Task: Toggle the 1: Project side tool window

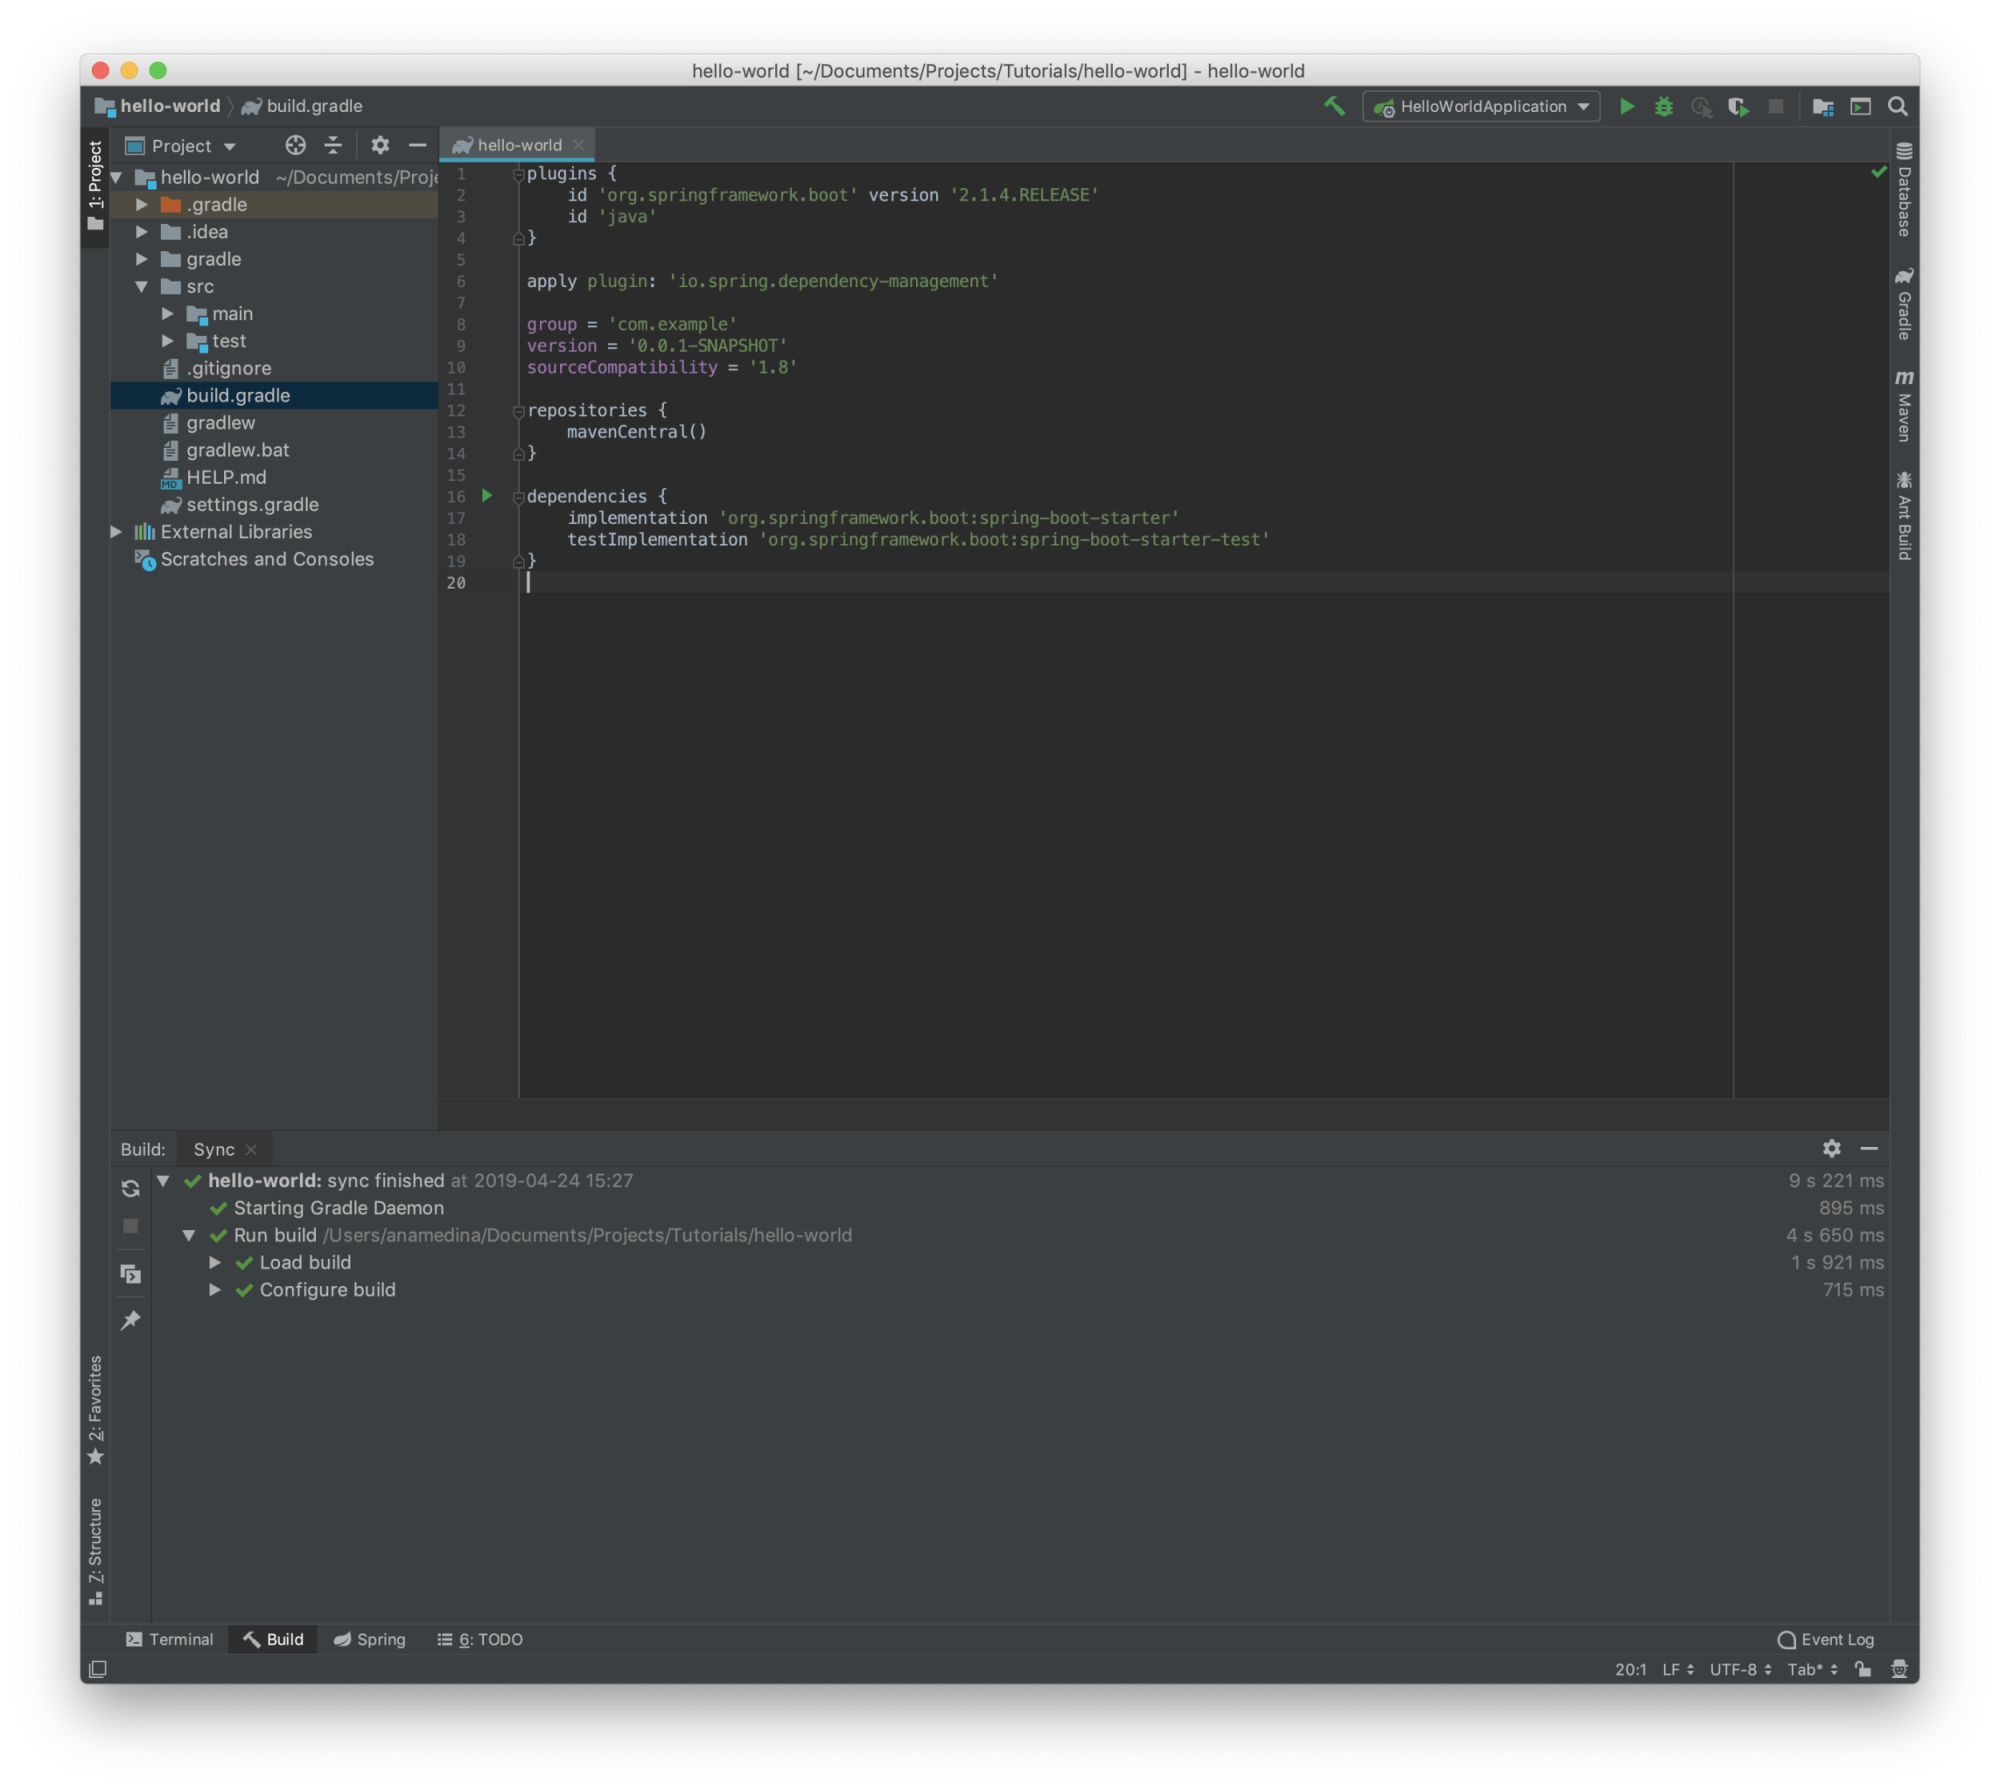Action: (95, 186)
